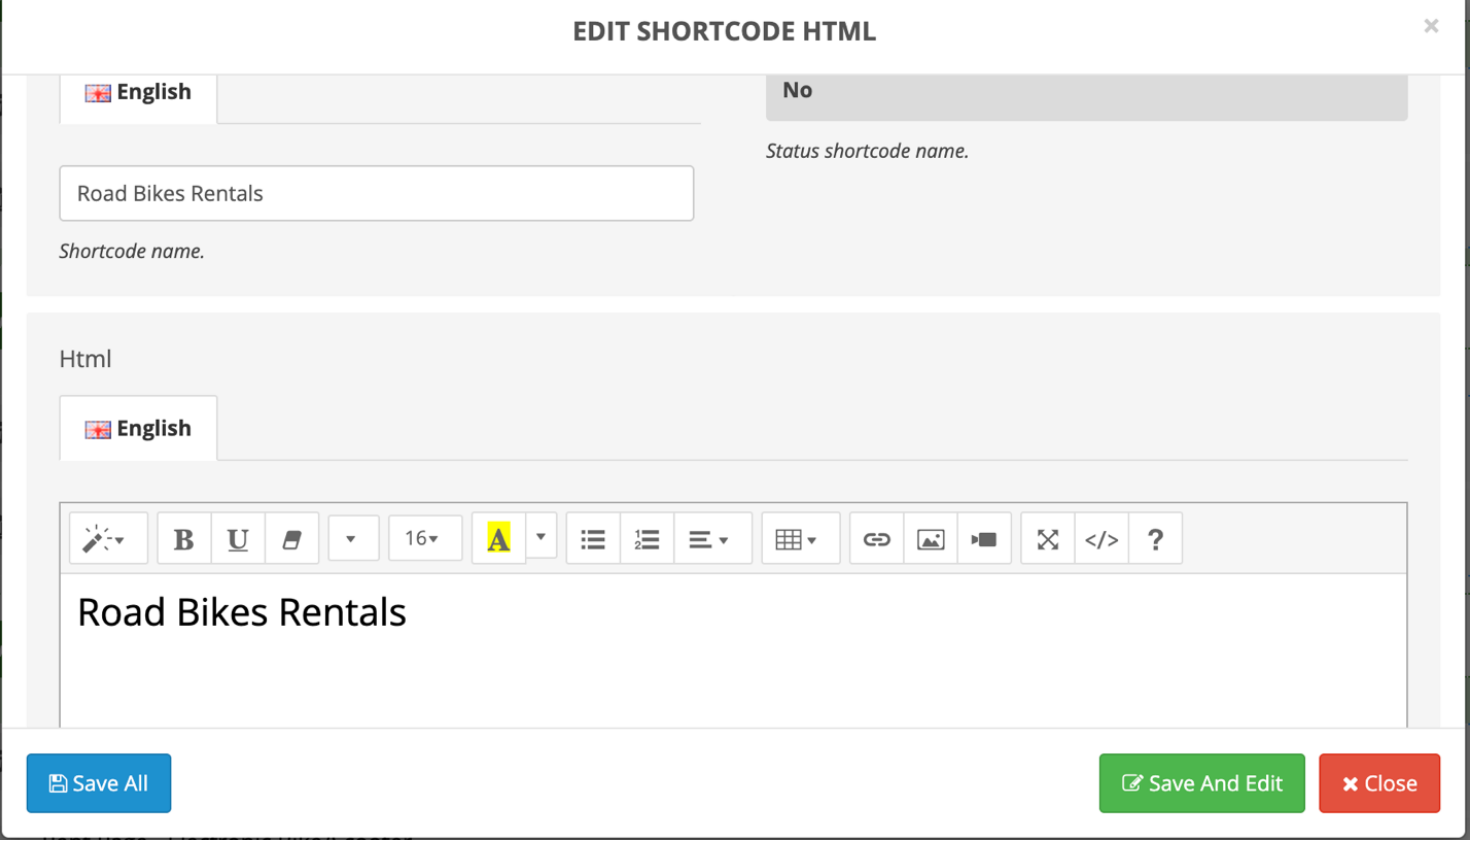Image resolution: width=1475 pixels, height=845 pixels.
Task: Open the paragraph alignment dropdown
Action: [710, 540]
